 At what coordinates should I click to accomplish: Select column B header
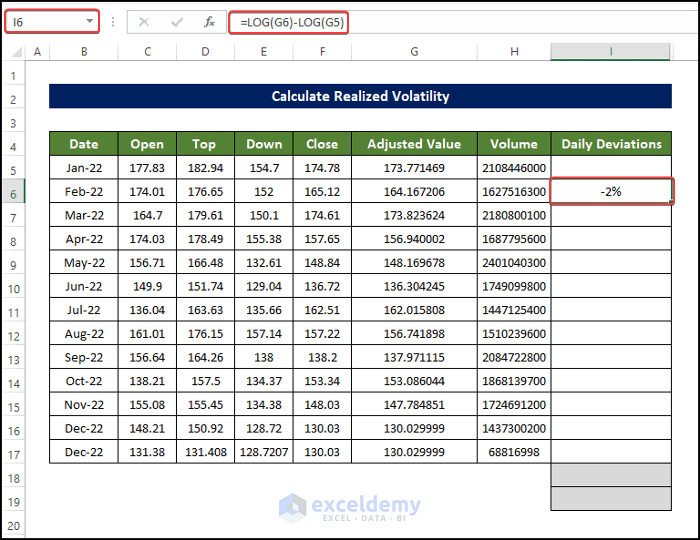click(x=84, y=52)
